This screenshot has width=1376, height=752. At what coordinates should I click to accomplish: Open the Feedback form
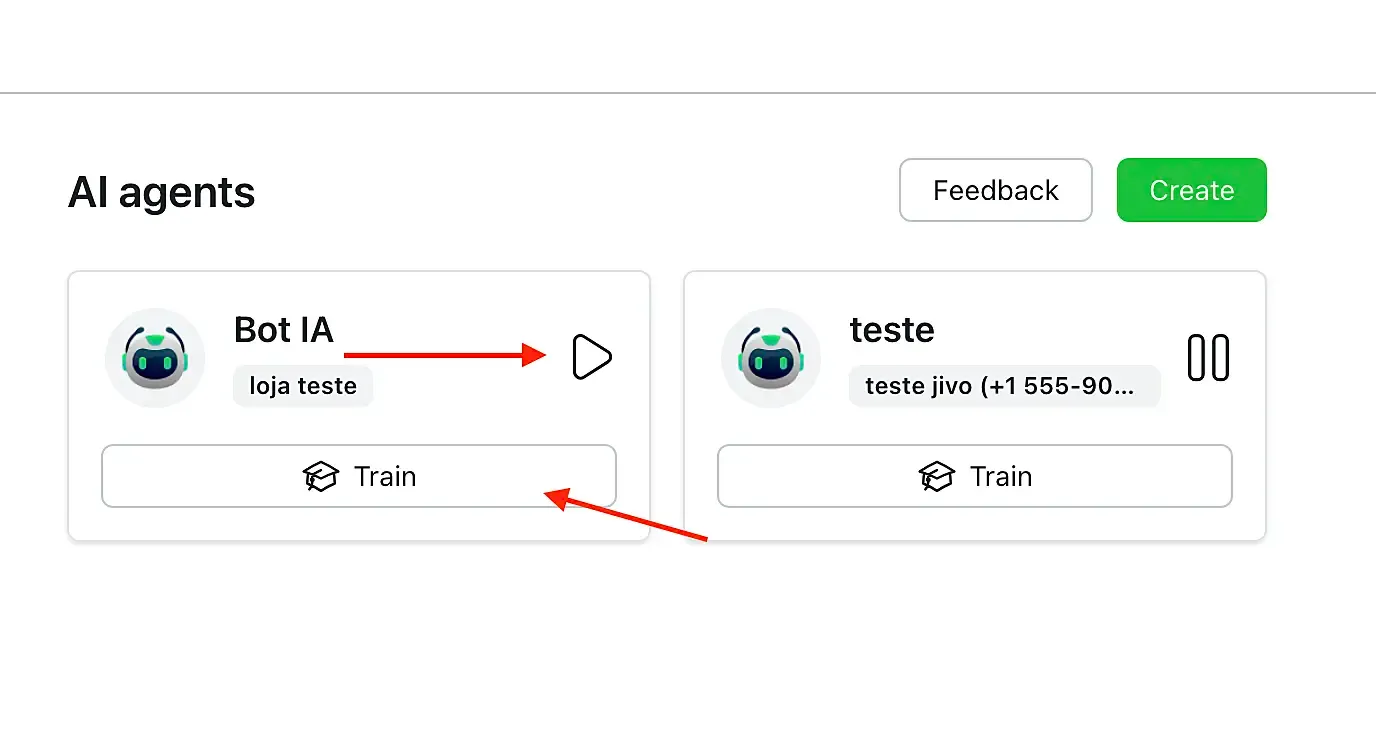point(996,190)
